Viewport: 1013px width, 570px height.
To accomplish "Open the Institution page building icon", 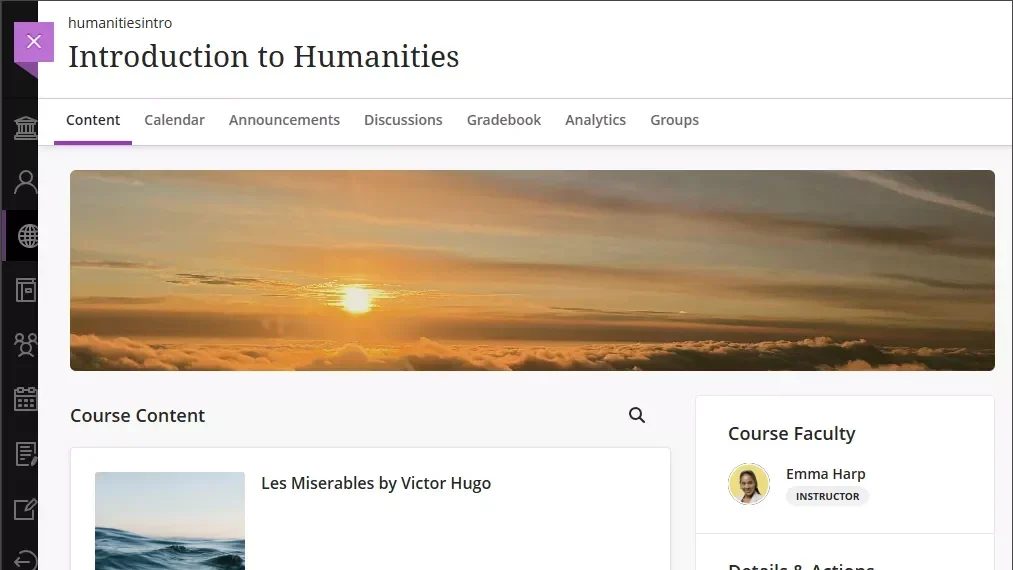I will [25, 128].
